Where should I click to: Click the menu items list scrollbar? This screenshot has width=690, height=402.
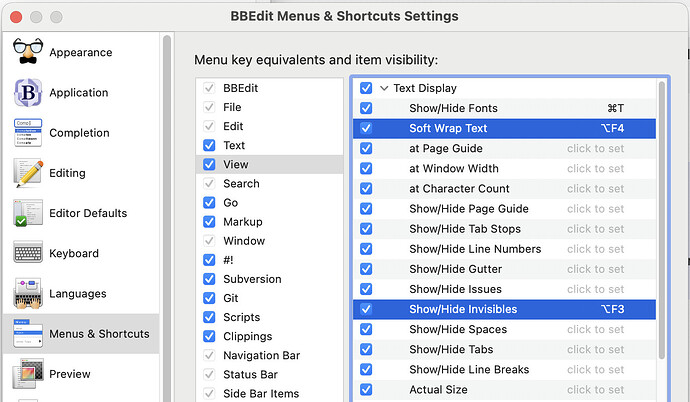662,220
